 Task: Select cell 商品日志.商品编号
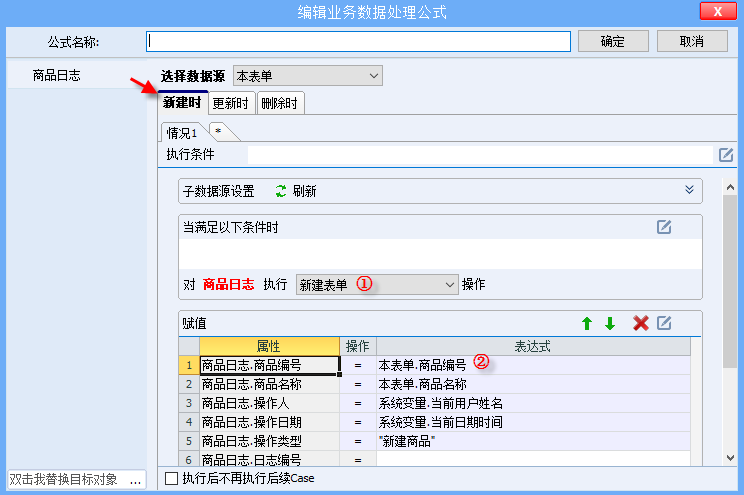269,365
